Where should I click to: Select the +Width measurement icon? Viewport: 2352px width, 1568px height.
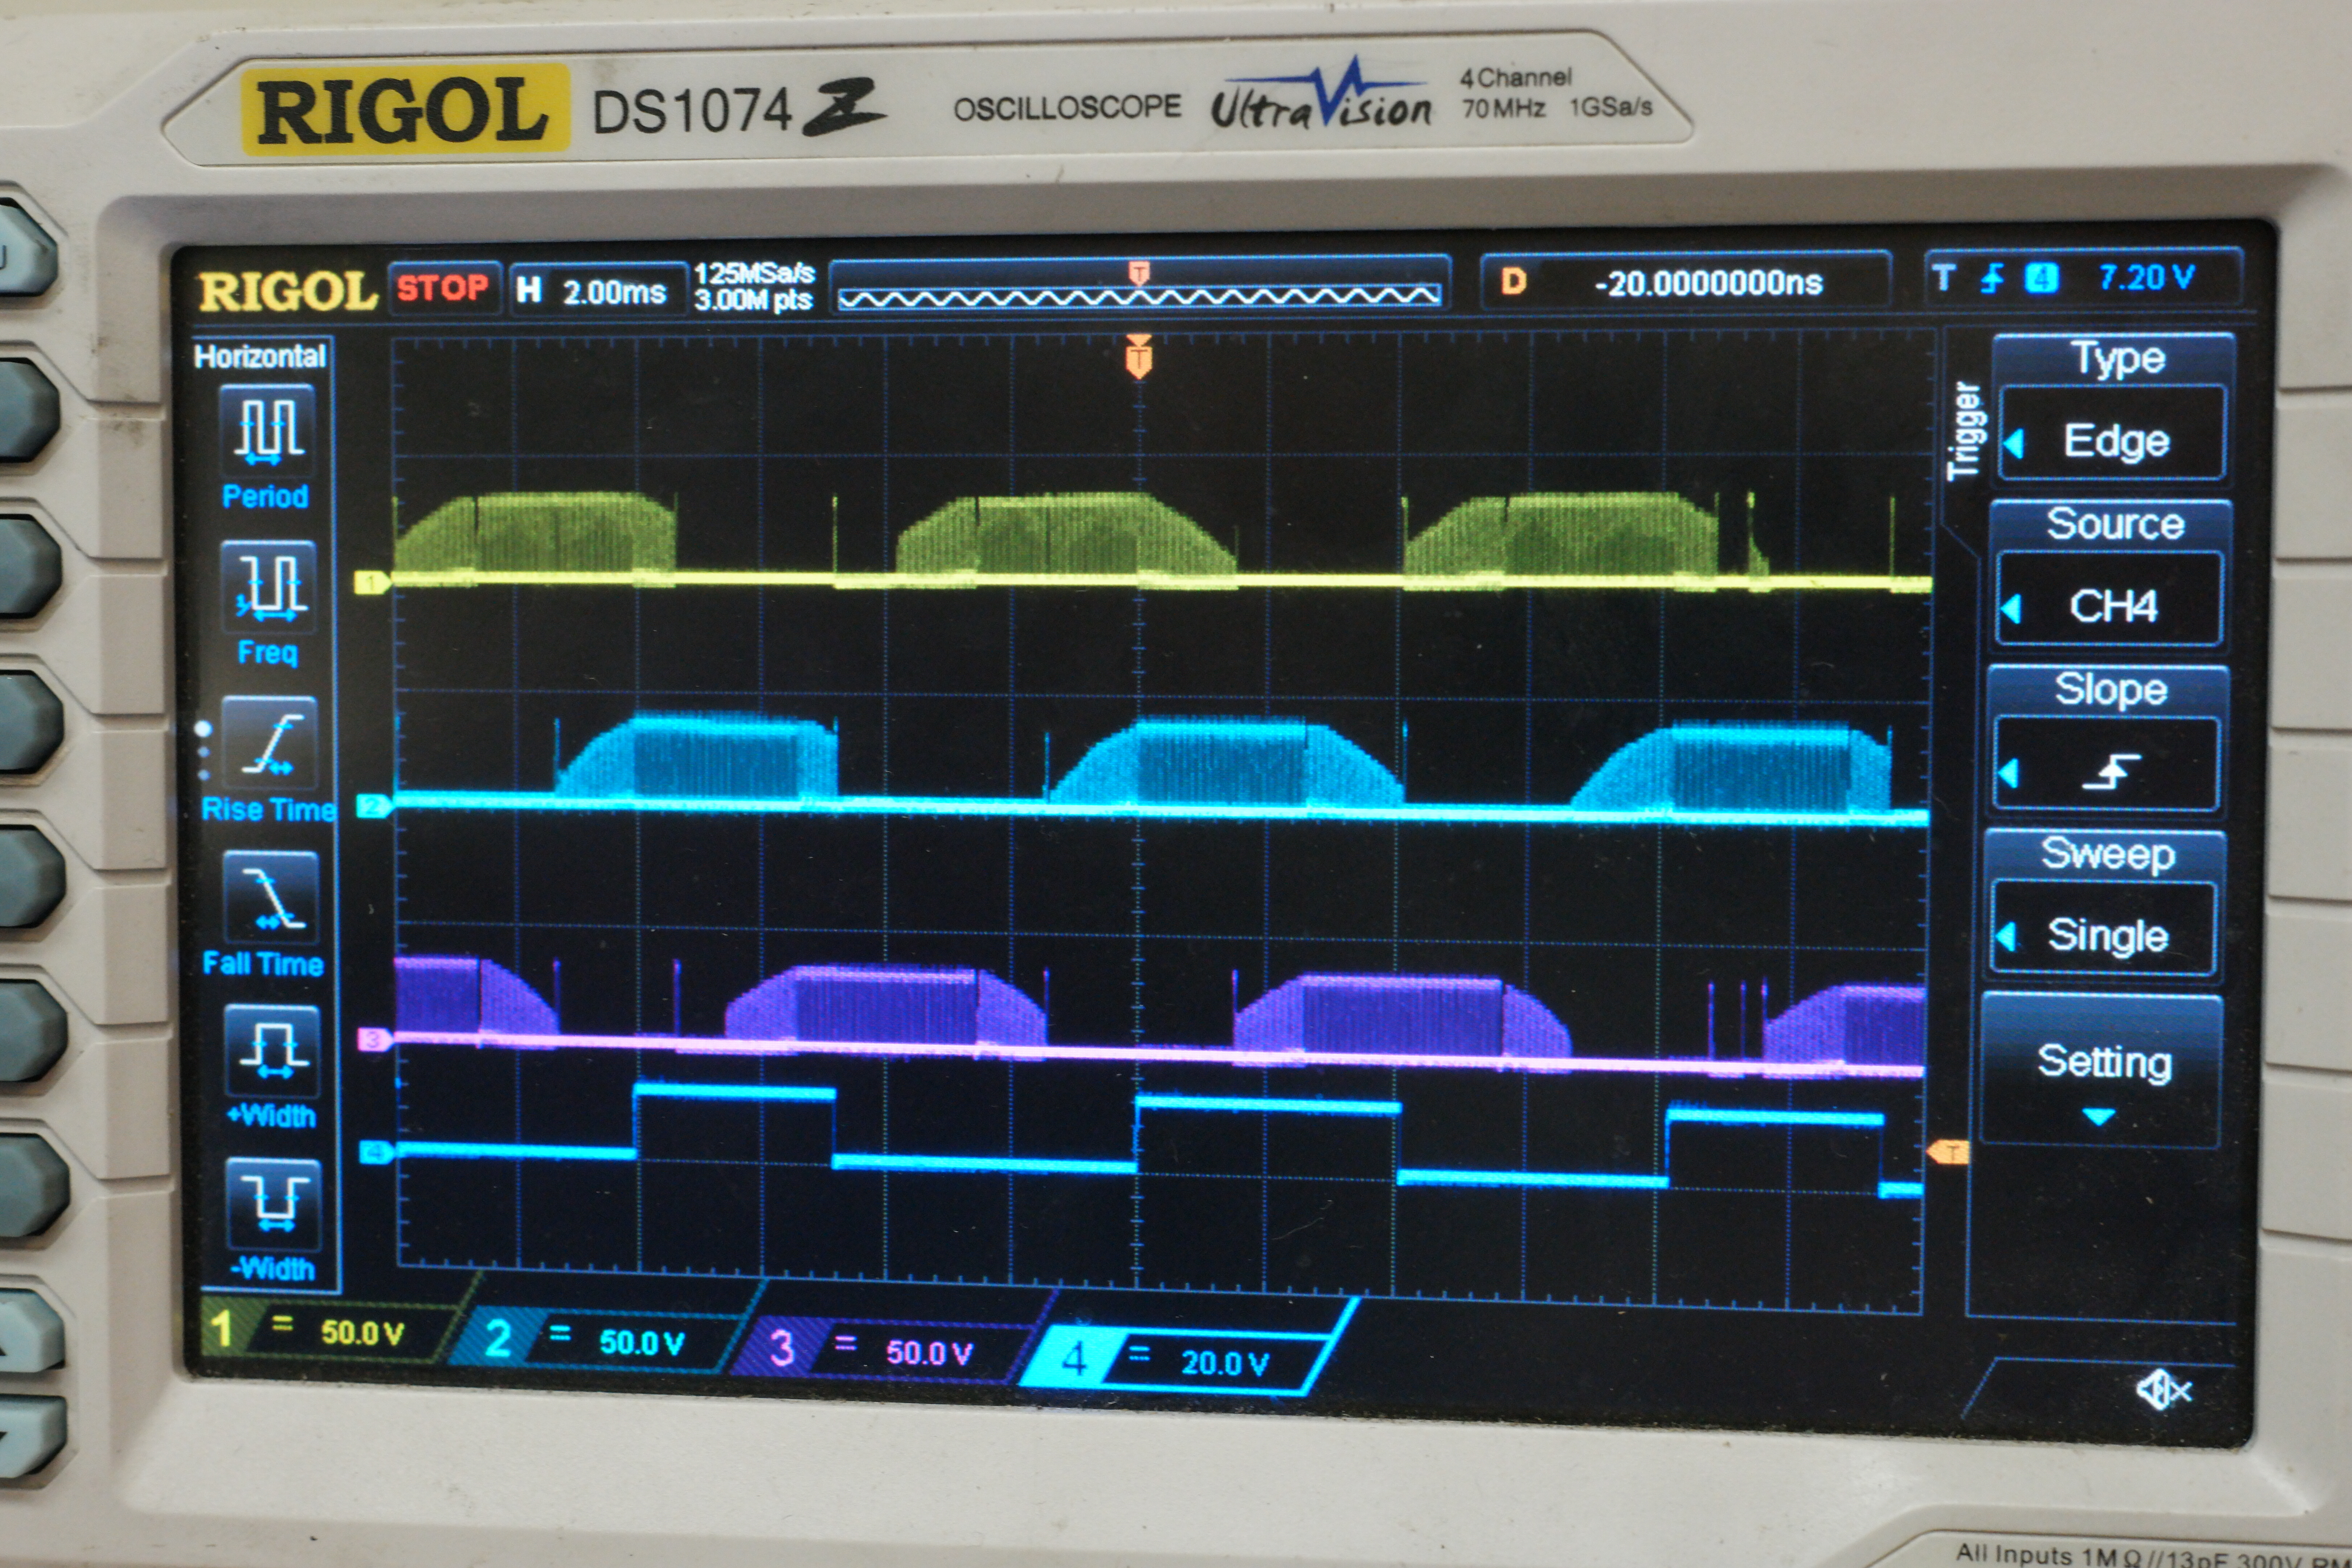point(272,1052)
